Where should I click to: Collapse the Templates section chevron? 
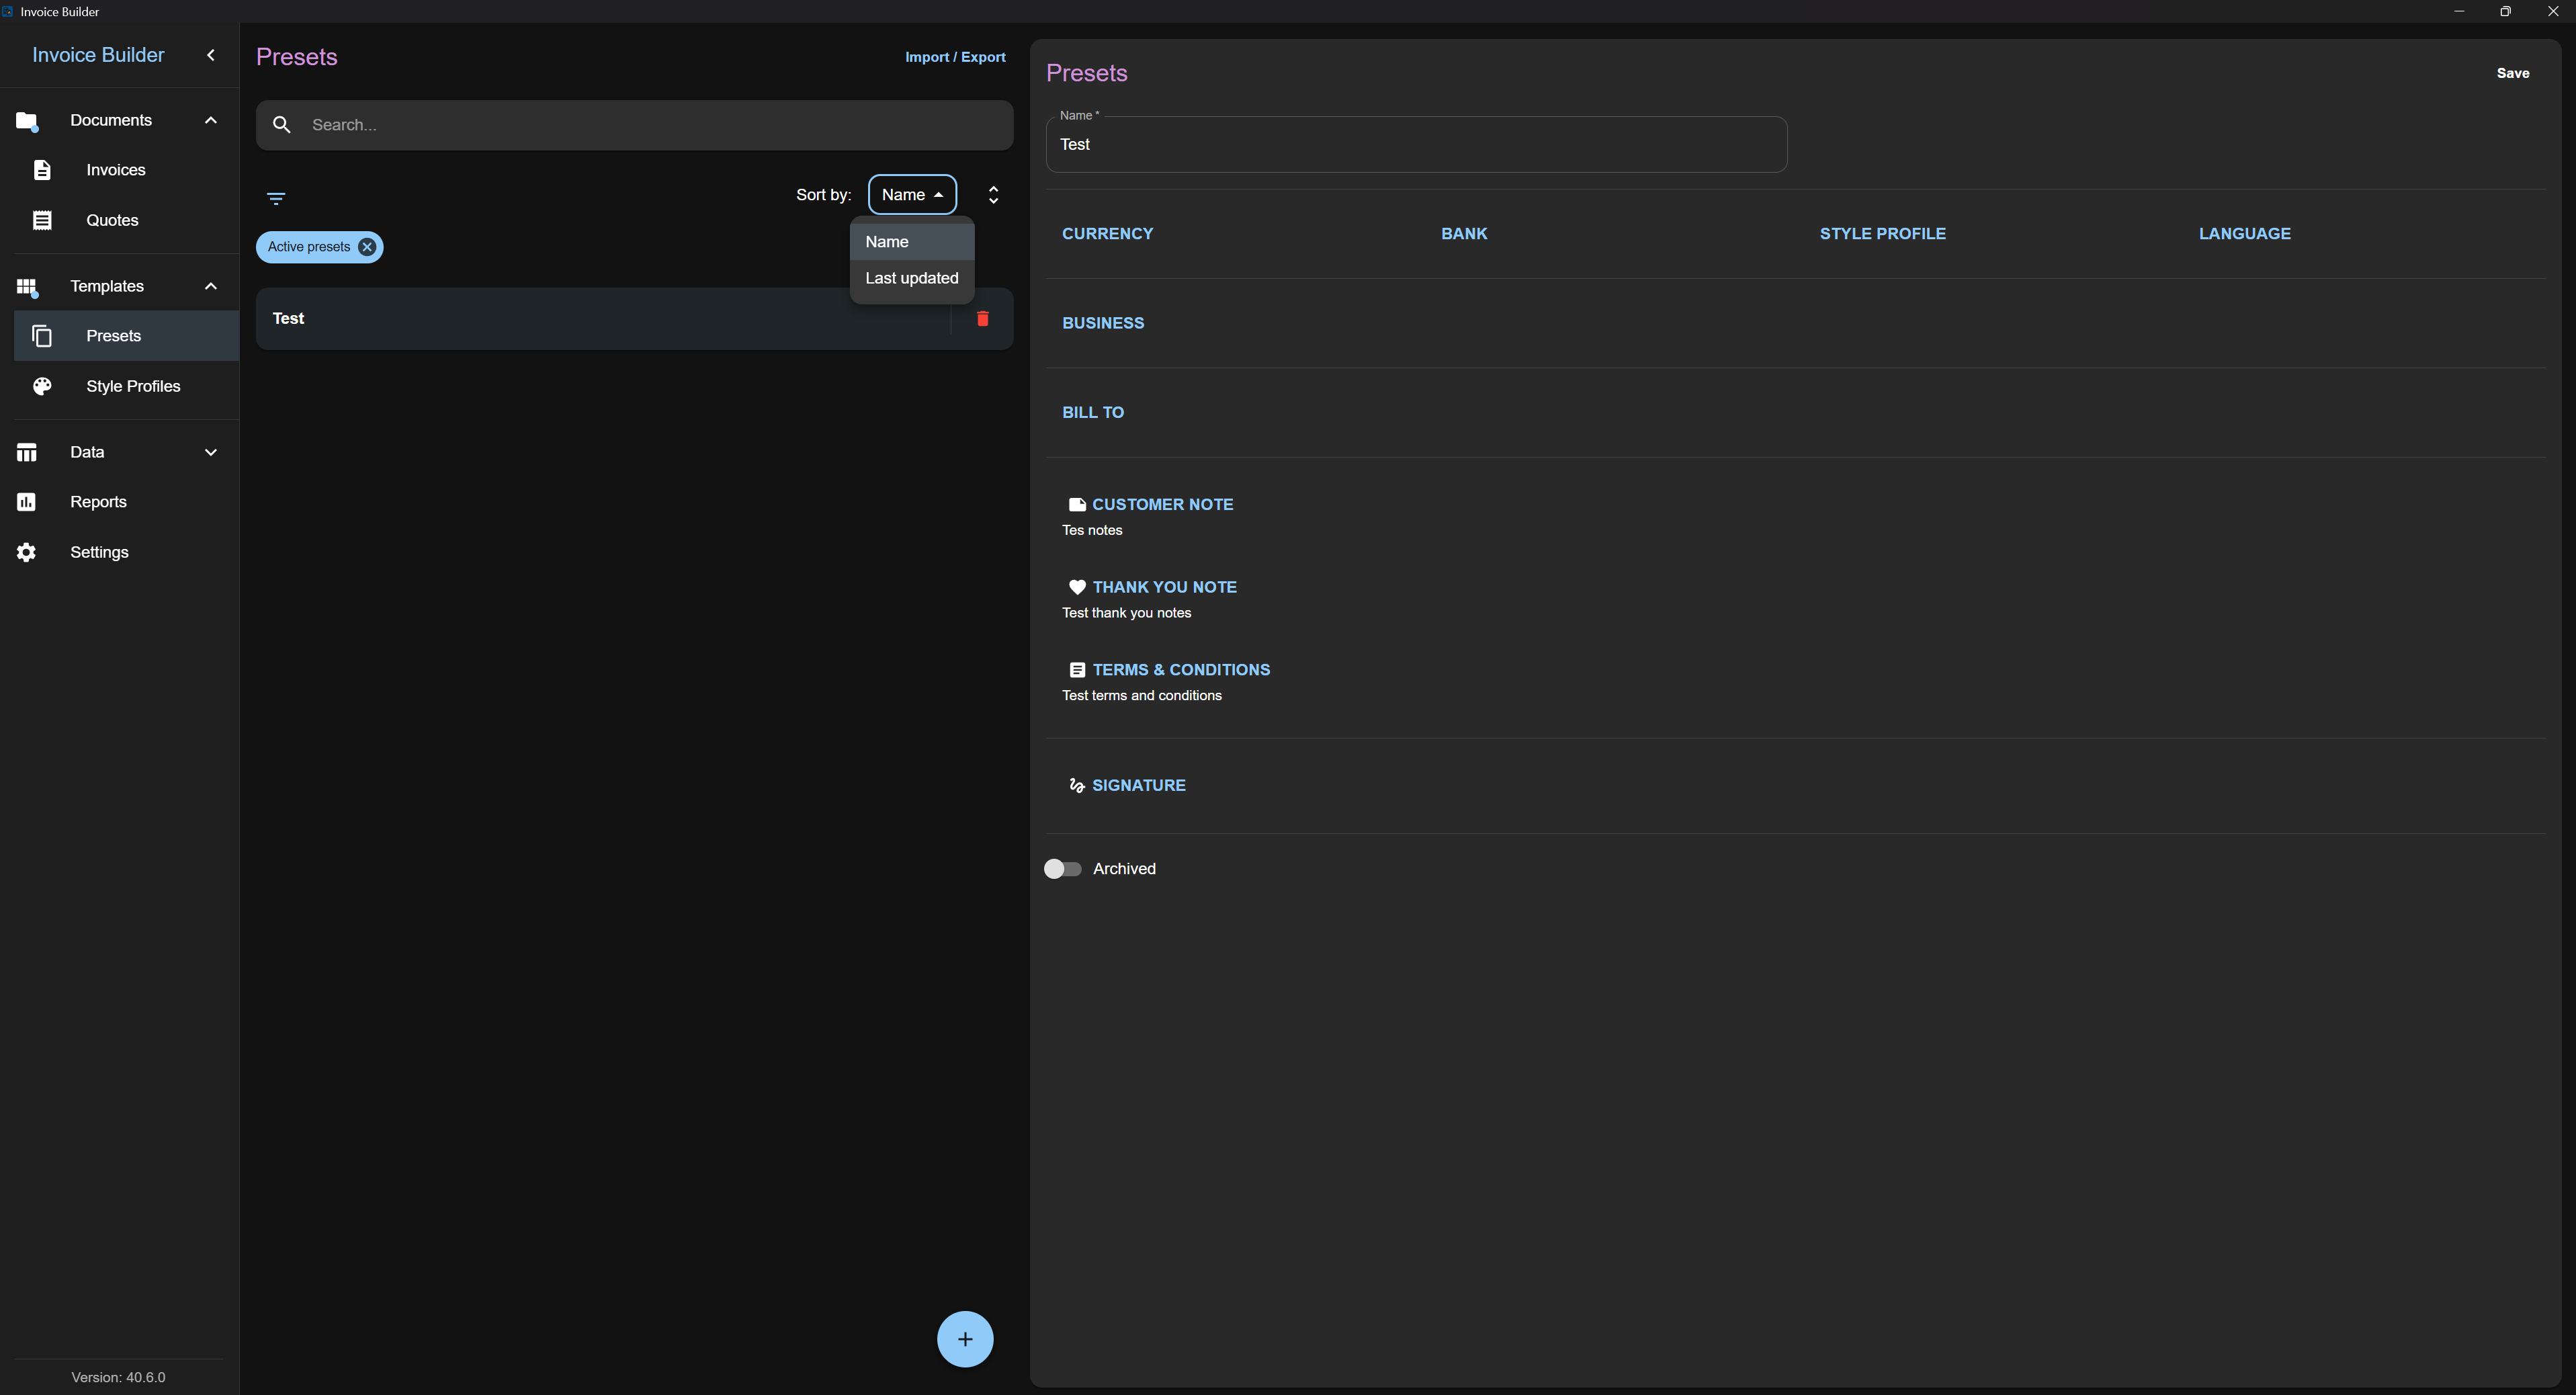210,286
